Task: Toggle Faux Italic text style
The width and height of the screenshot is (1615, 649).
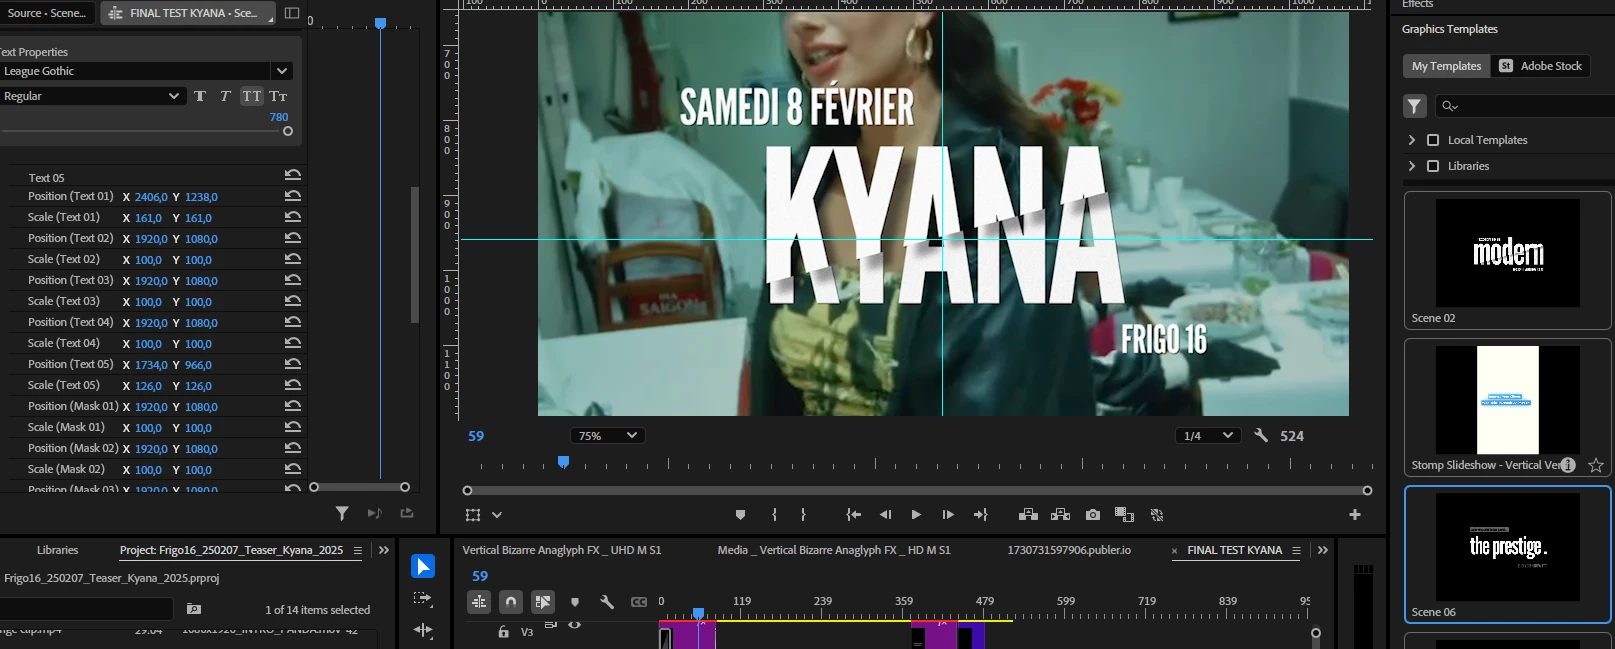Action: click(225, 96)
